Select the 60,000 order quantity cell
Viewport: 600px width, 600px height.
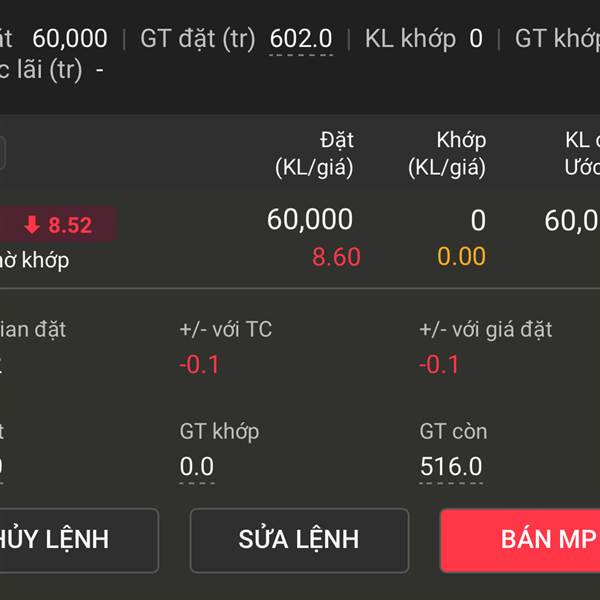pyautogui.click(x=310, y=220)
